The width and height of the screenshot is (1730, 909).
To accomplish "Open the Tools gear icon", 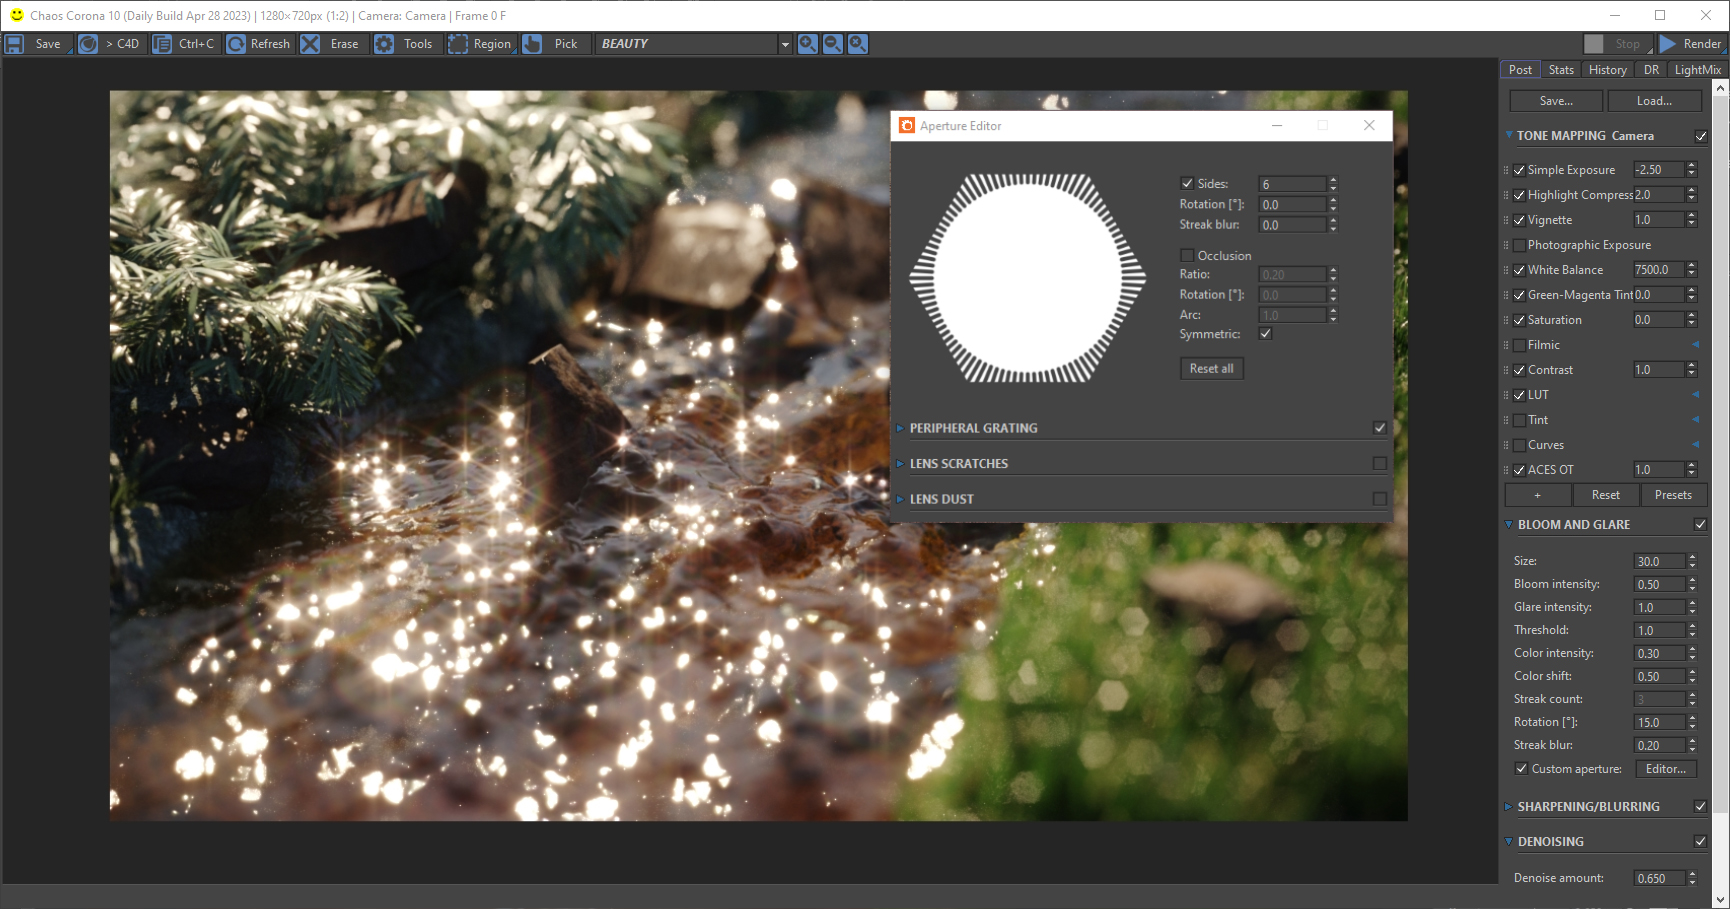I will (384, 44).
